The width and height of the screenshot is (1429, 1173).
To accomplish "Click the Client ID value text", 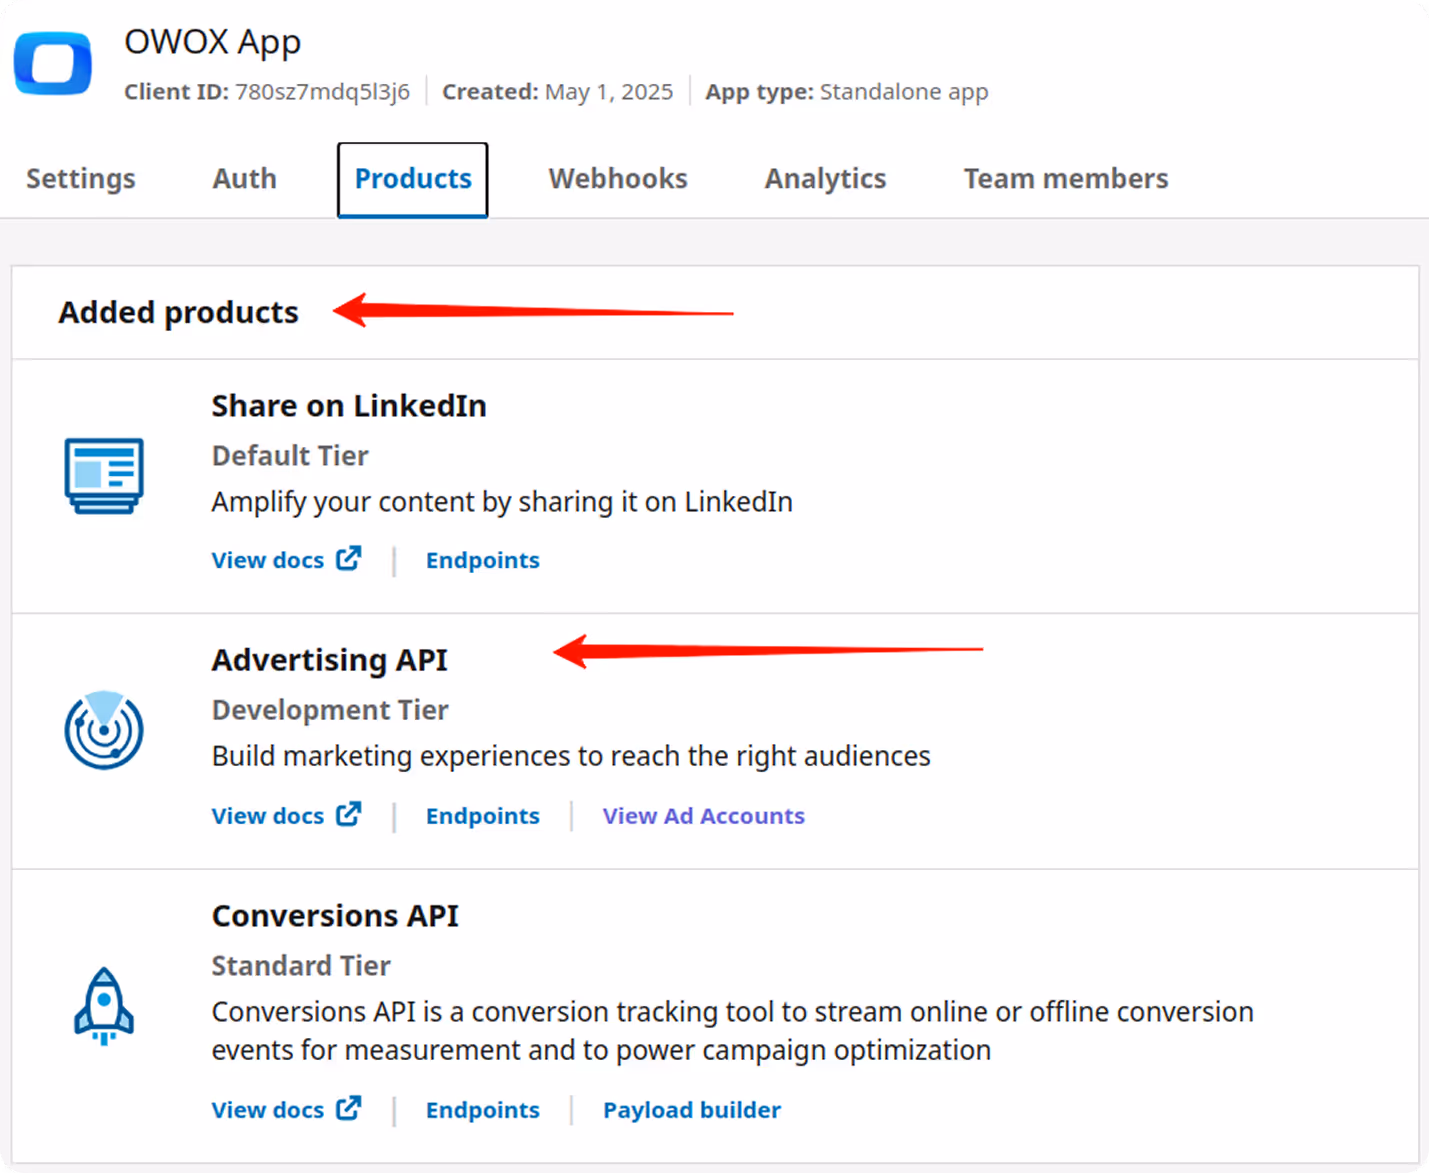I will (322, 91).
